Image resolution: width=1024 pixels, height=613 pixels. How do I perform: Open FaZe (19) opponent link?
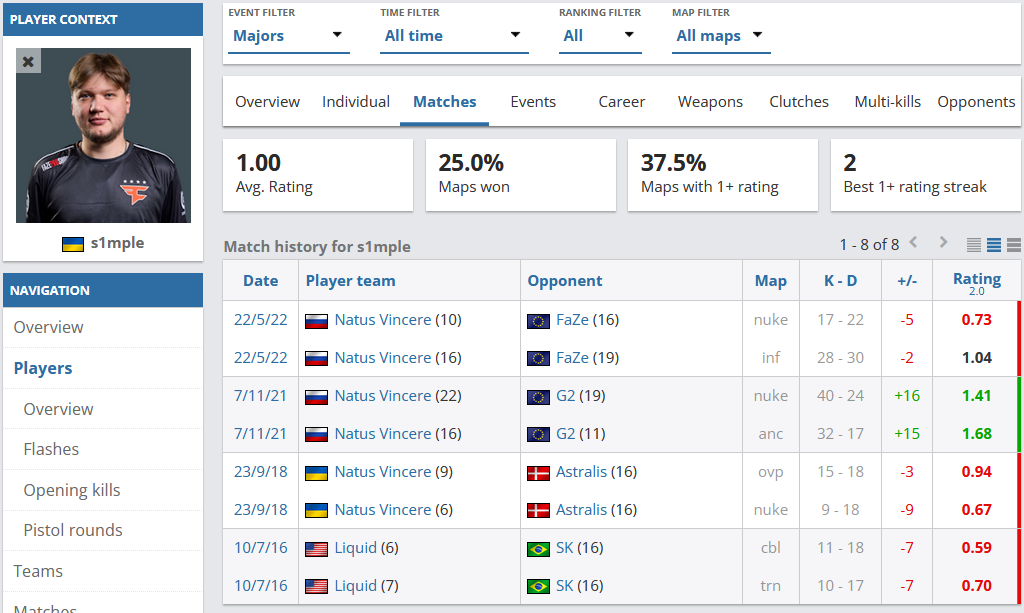click(572, 358)
